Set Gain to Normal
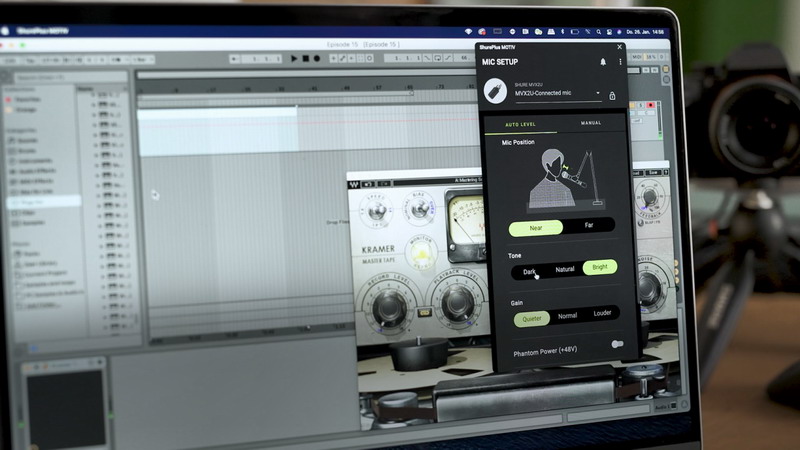The height and width of the screenshot is (450, 800). click(x=566, y=314)
